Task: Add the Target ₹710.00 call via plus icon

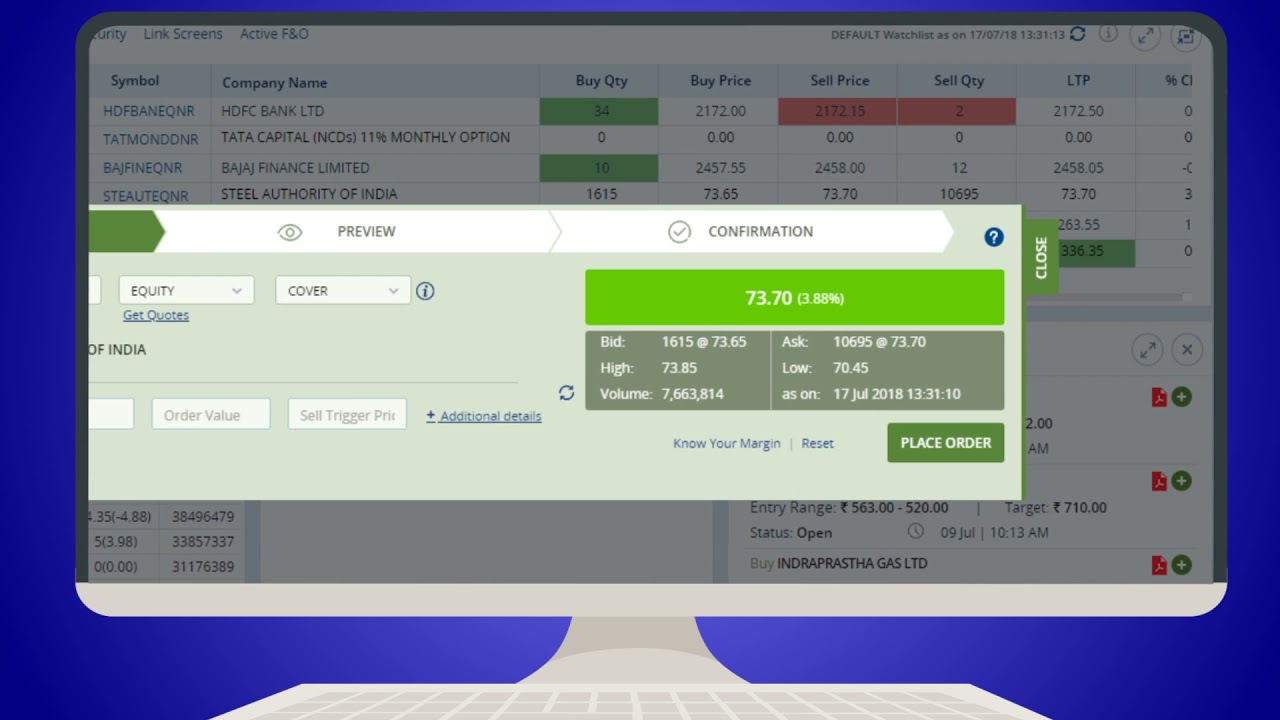Action: [x=1182, y=481]
